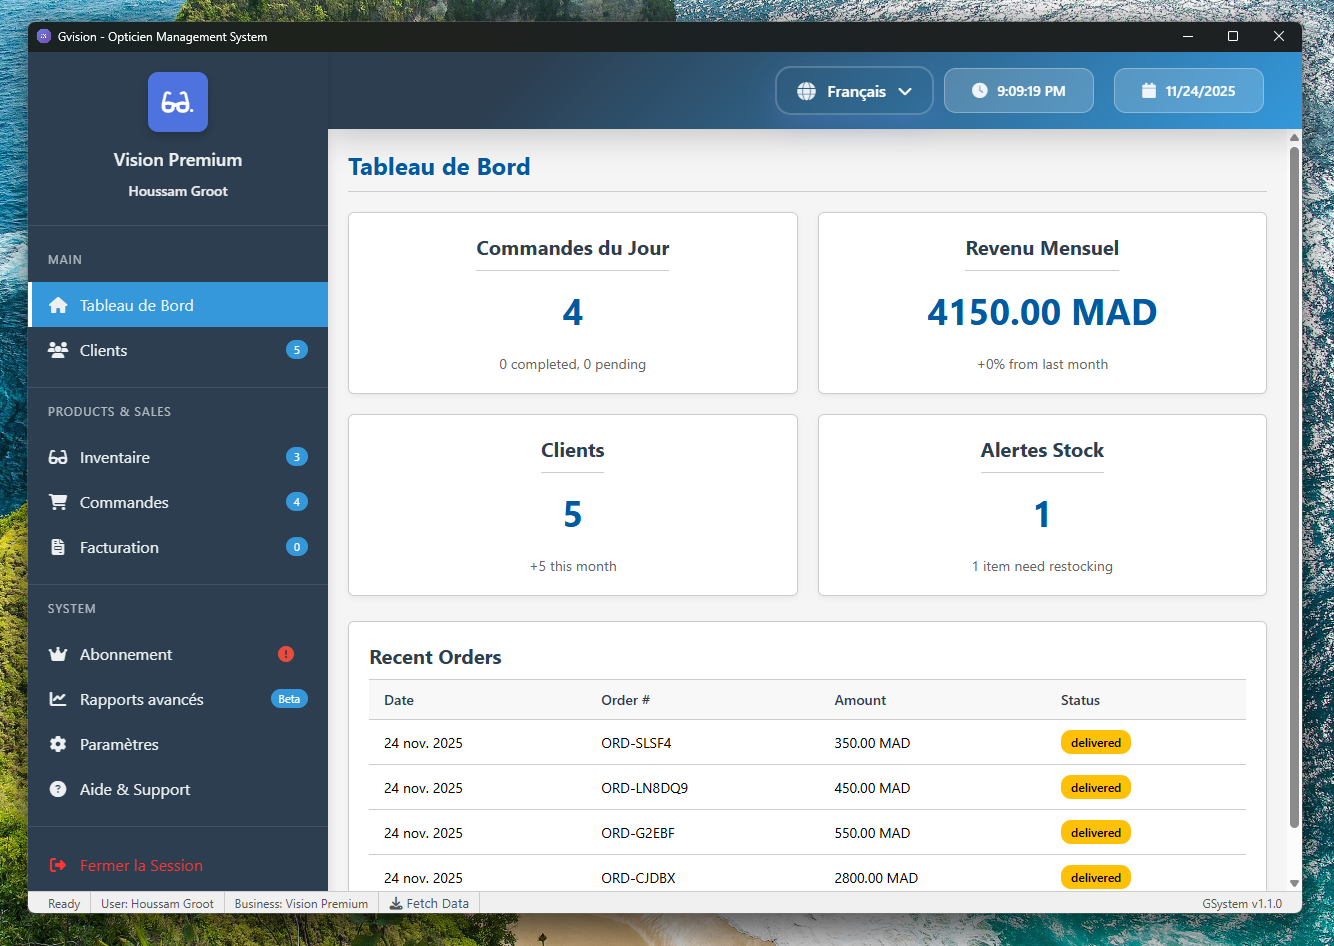Click the Abonnement red alert badge

[285, 654]
